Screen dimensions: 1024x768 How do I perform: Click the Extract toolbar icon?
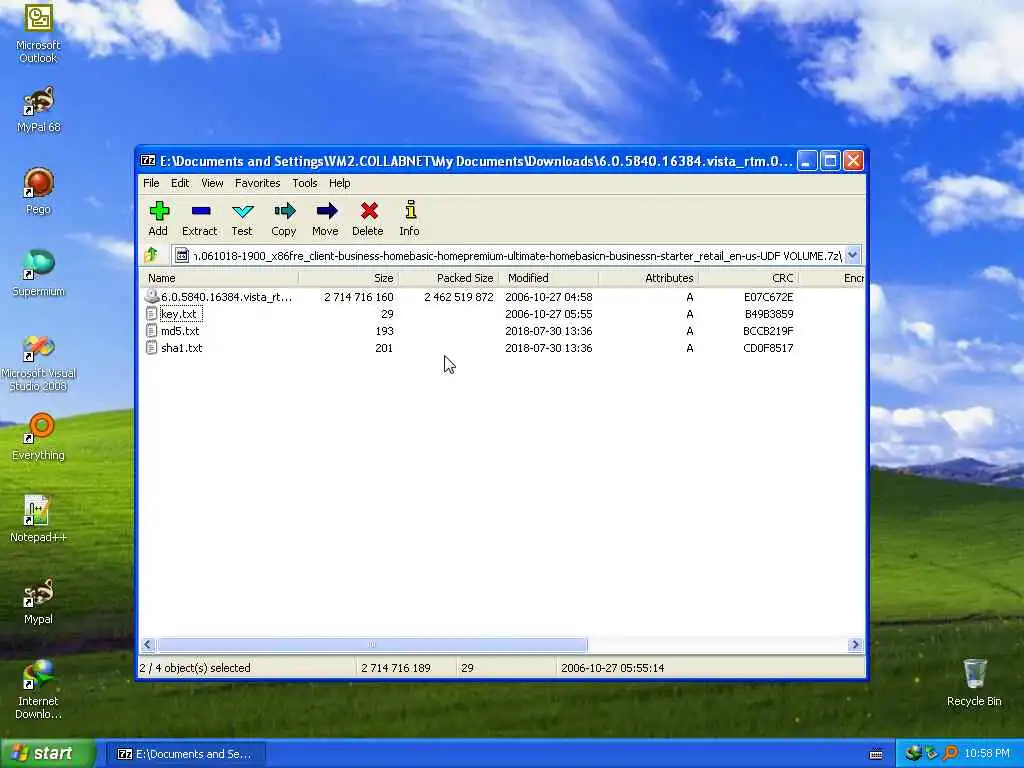(200, 211)
